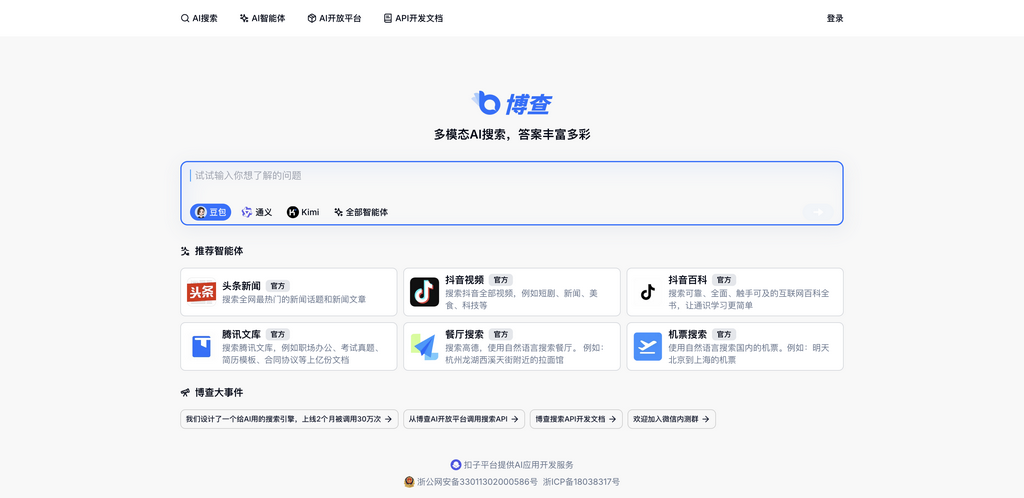Image resolution: width=1024 pixels, height=498 pixels.
Task: Open 从博查AI开放平台调用搜索API link
Action: (464, 419)
